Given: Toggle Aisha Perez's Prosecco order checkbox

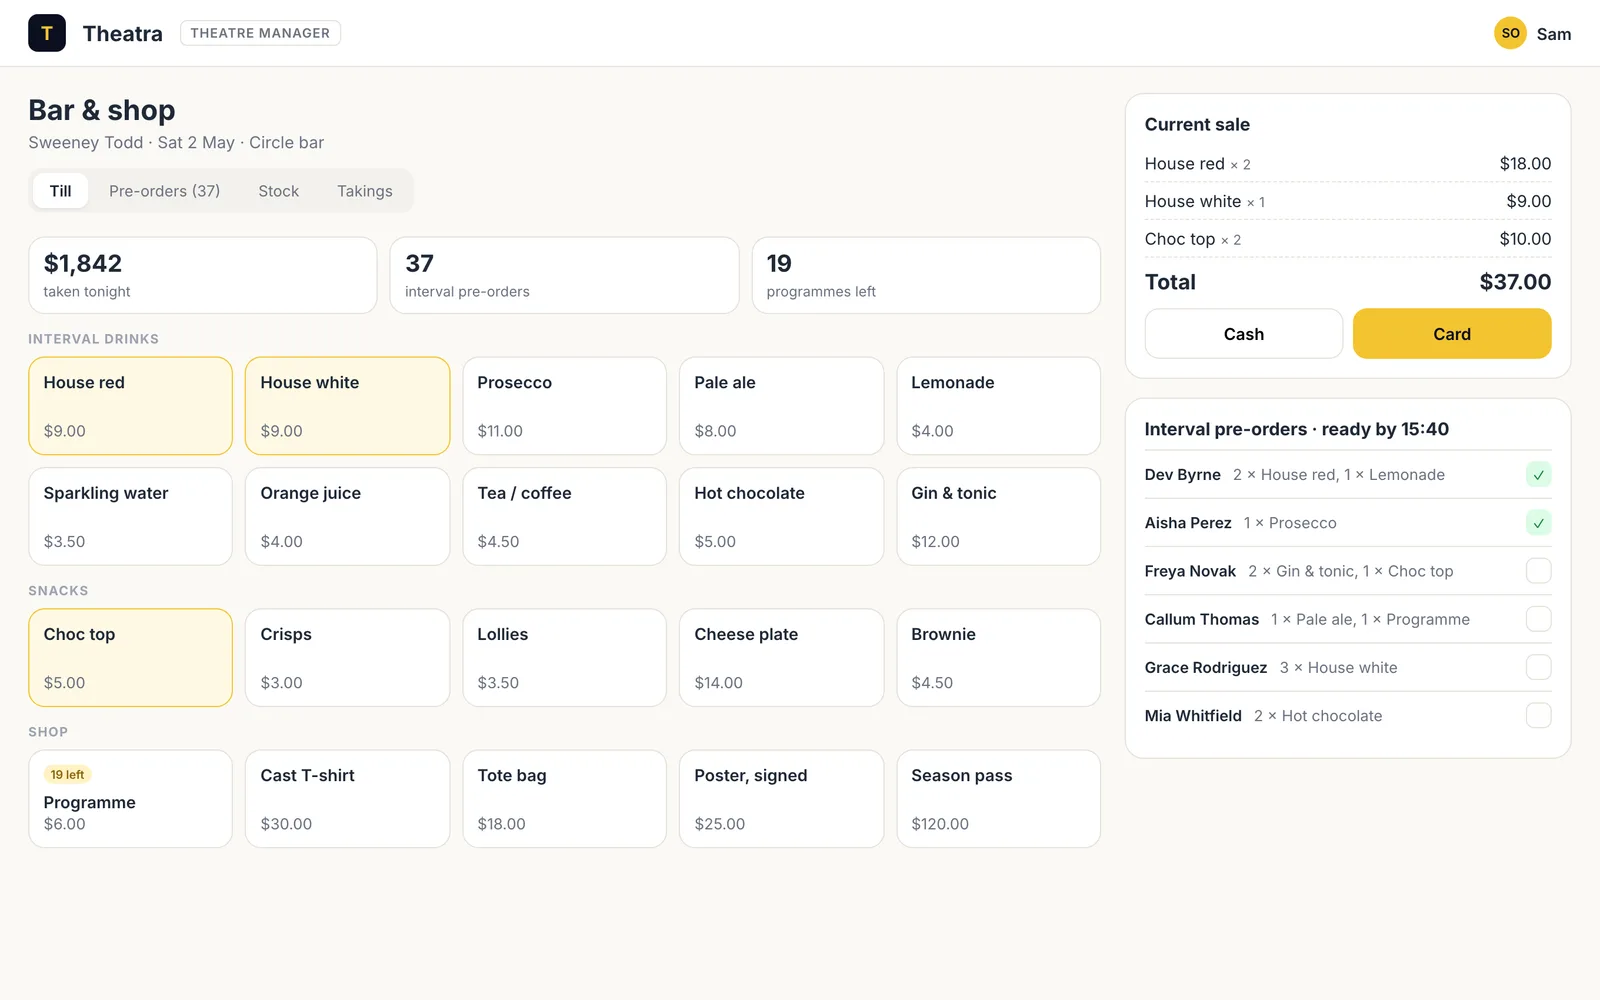Looking at the screenshot, I should pos(1538,523).
